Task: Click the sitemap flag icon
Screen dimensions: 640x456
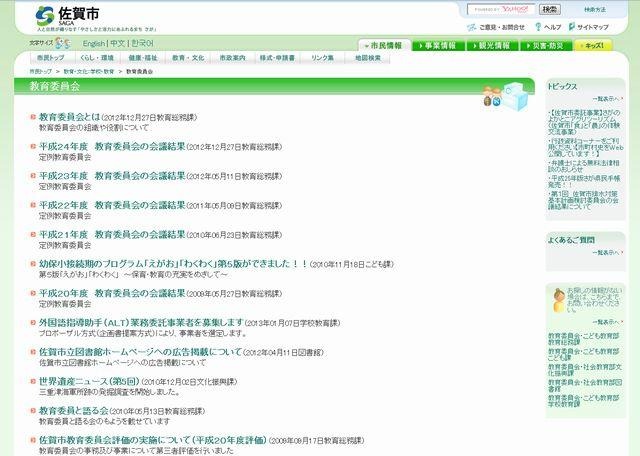Action: pos(571,27)
